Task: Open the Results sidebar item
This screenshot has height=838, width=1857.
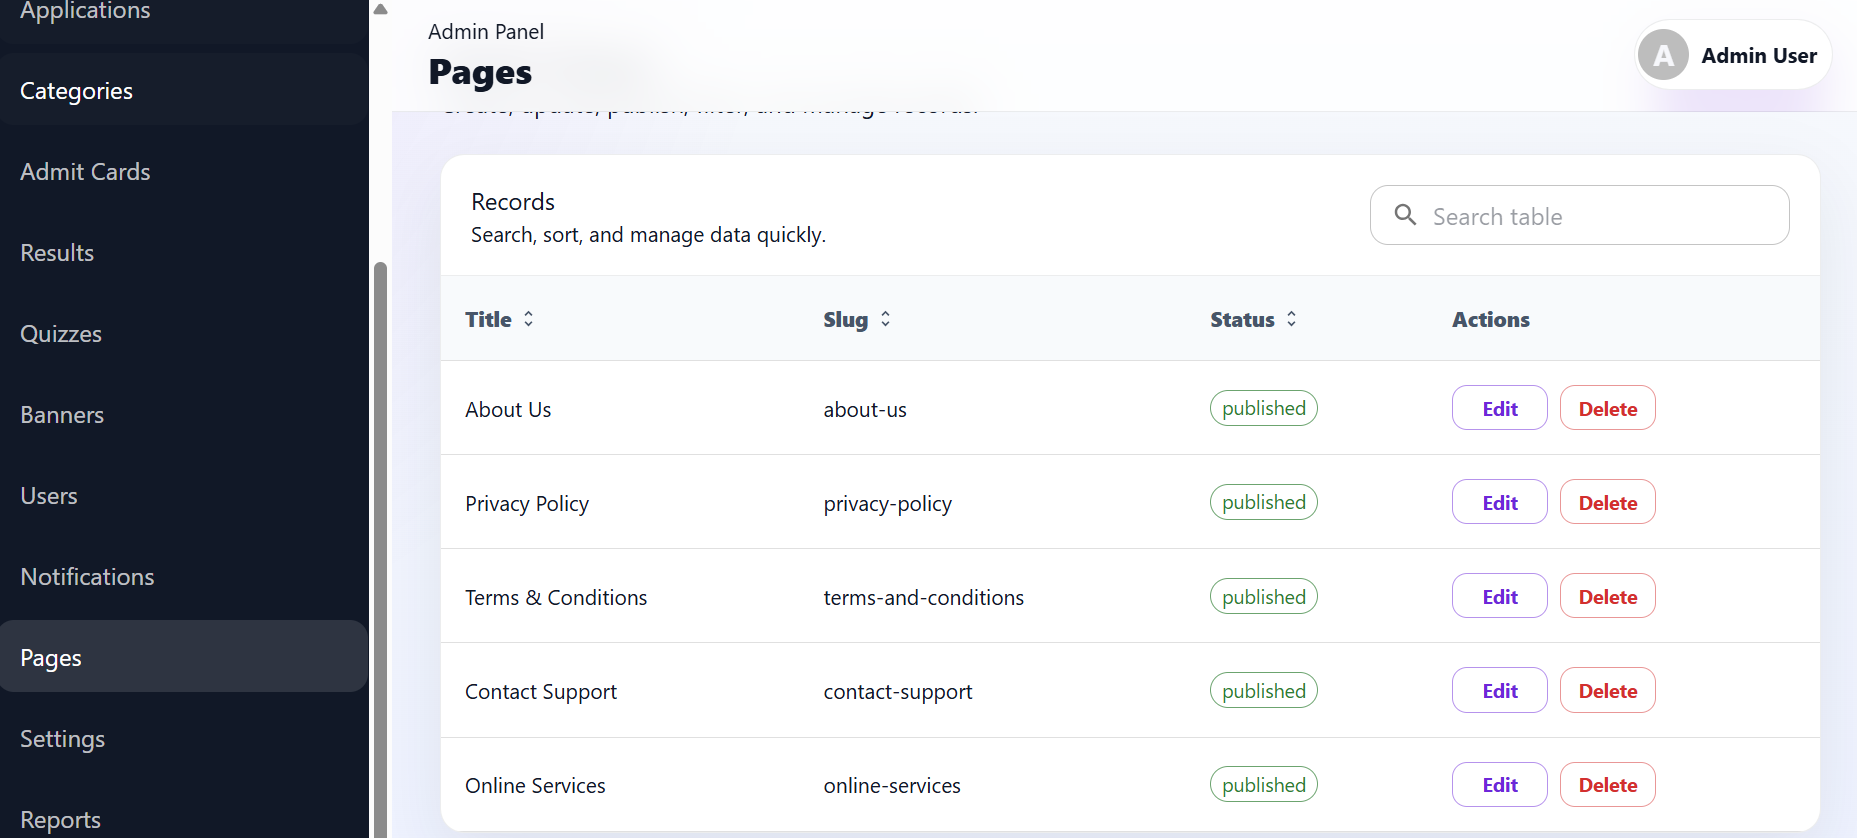Action: [x=184, y=252]
